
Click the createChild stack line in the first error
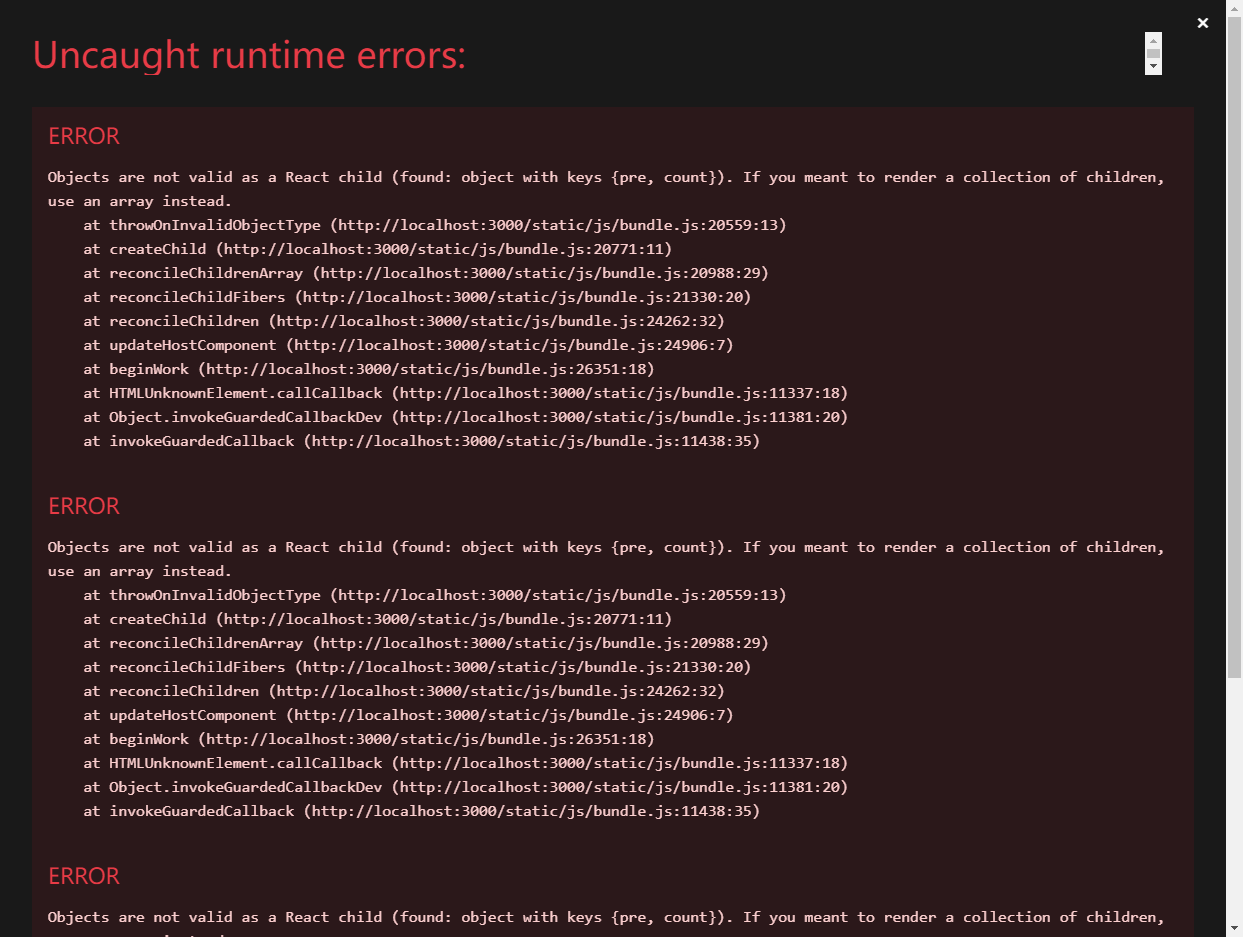[377, 249]
